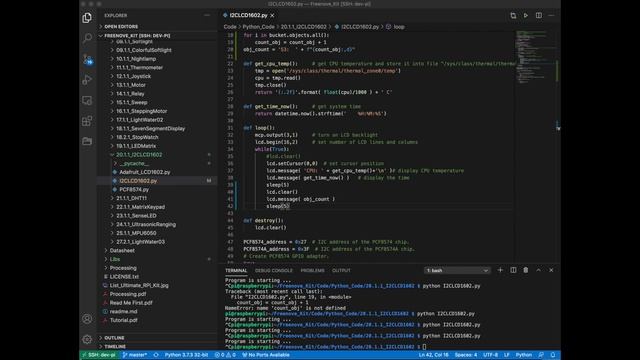Open the Accounts menu icon
This screenshot has height=360, width=640.
point(87,319)
